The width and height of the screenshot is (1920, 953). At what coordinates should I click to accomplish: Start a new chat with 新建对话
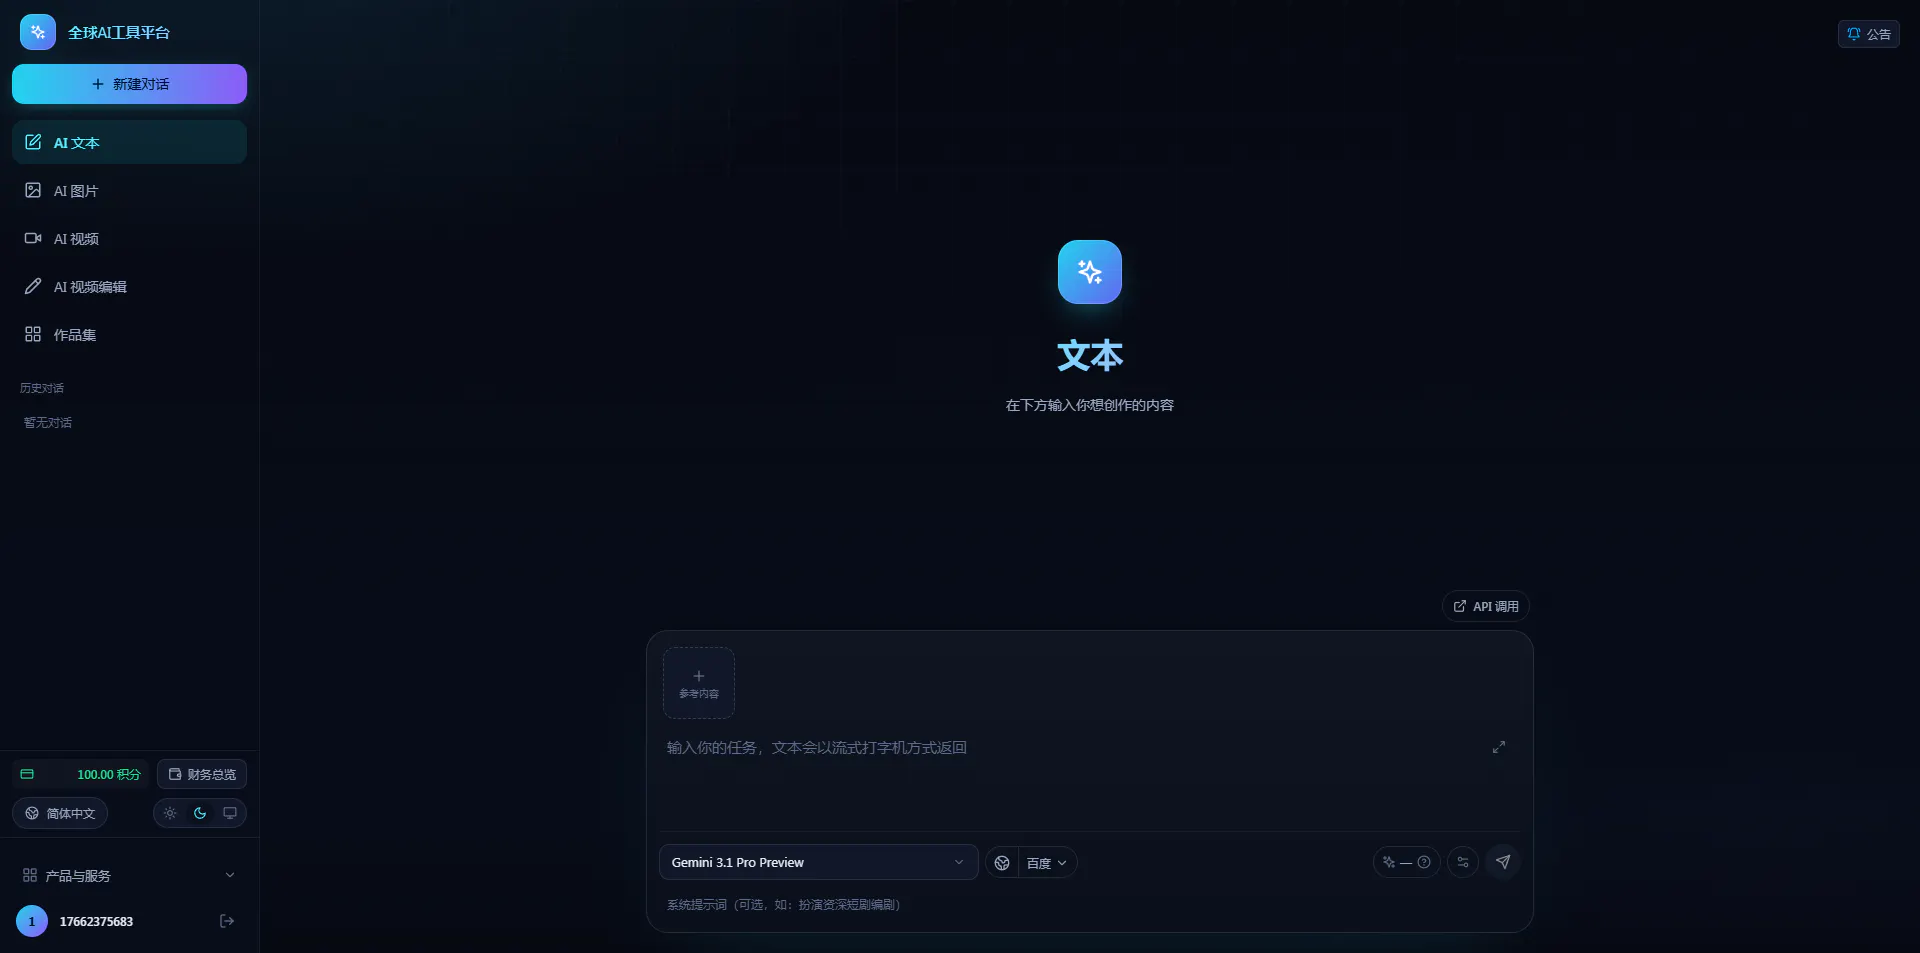[129, 84]
